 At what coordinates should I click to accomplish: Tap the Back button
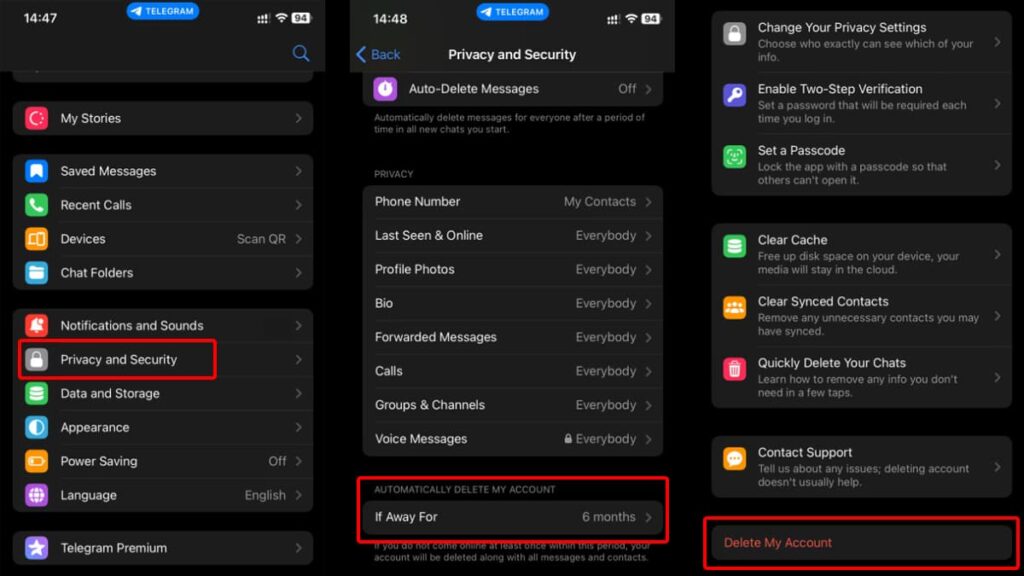pyautogui.click(x=378, y=55)
